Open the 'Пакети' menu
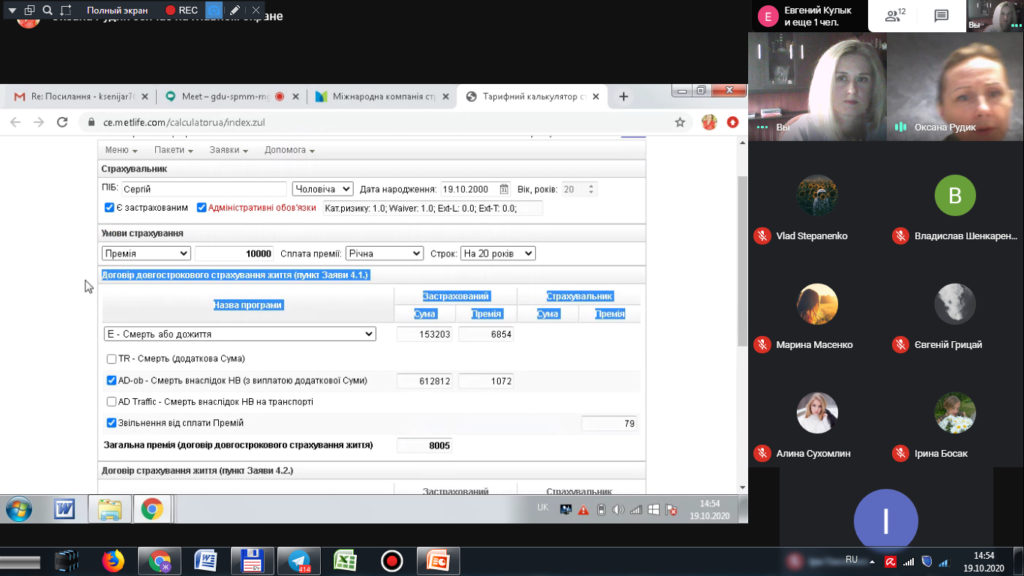This screenshot has height=576, width=1024. coord(174,151)
